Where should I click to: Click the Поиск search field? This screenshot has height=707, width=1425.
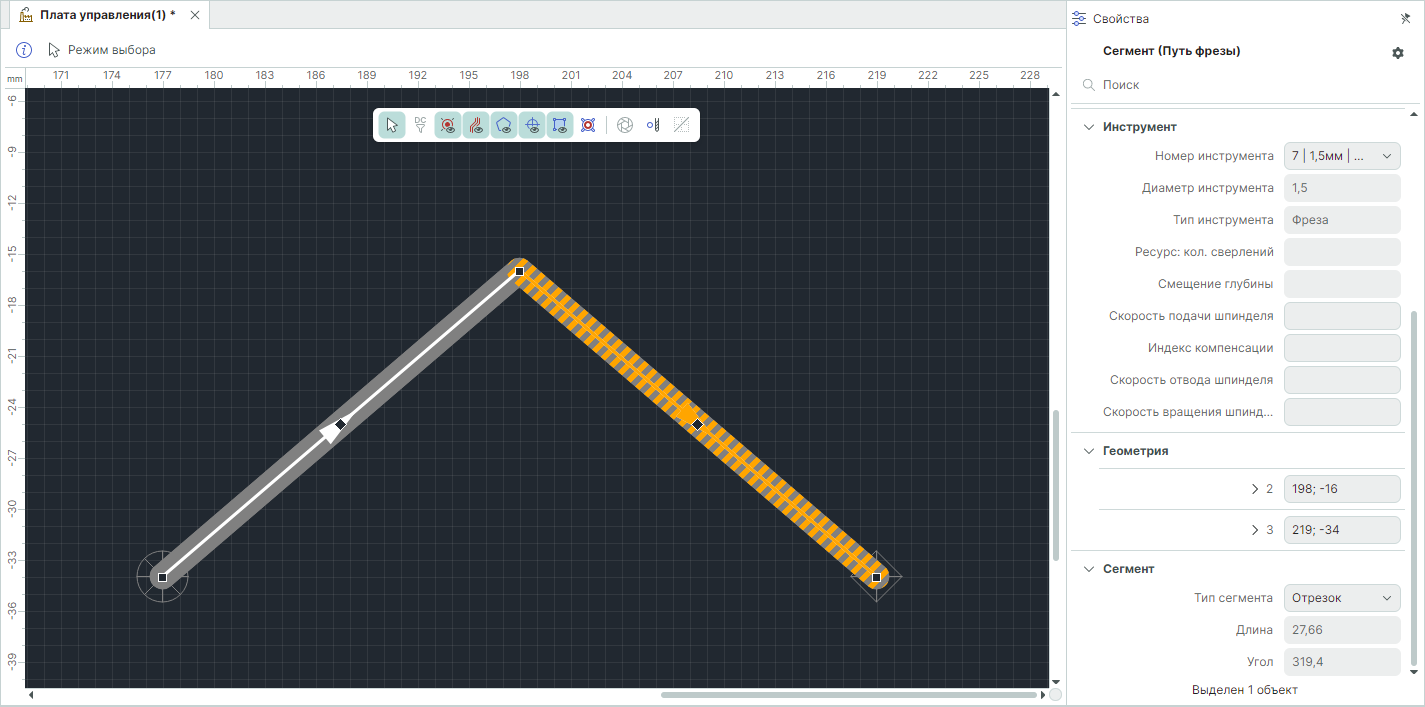pos(1240,85)
